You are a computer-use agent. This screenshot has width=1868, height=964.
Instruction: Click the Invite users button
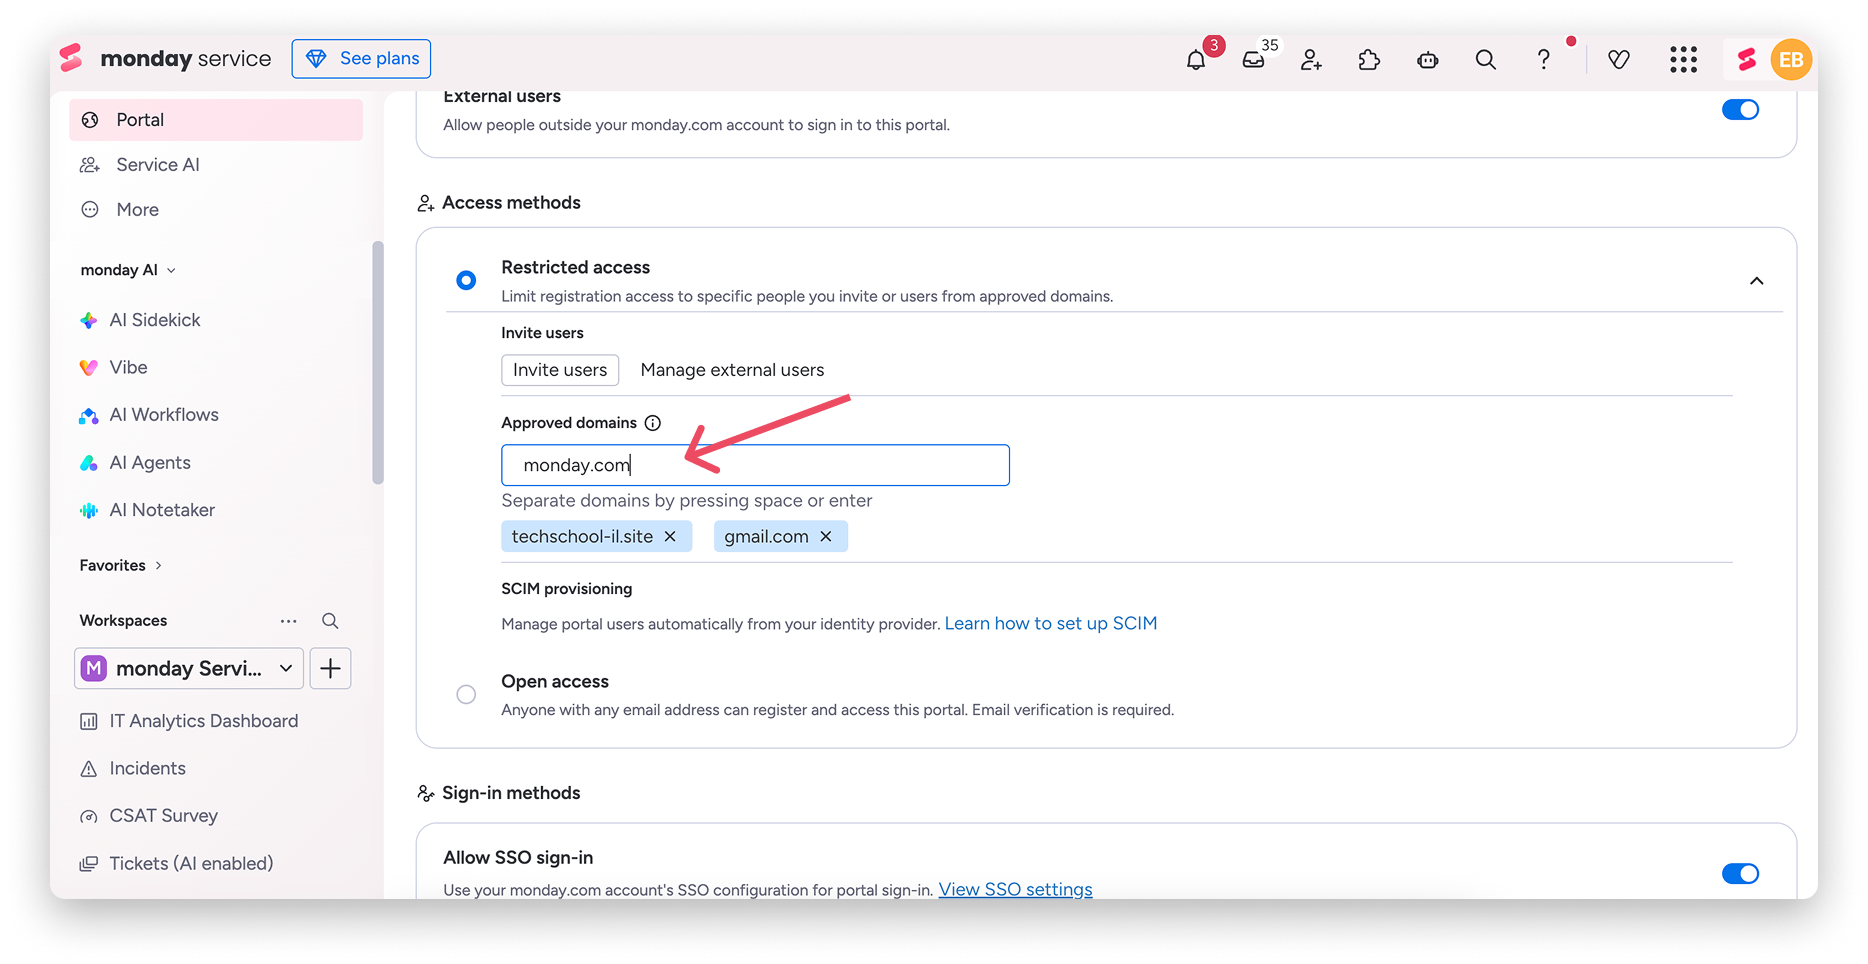560,370
